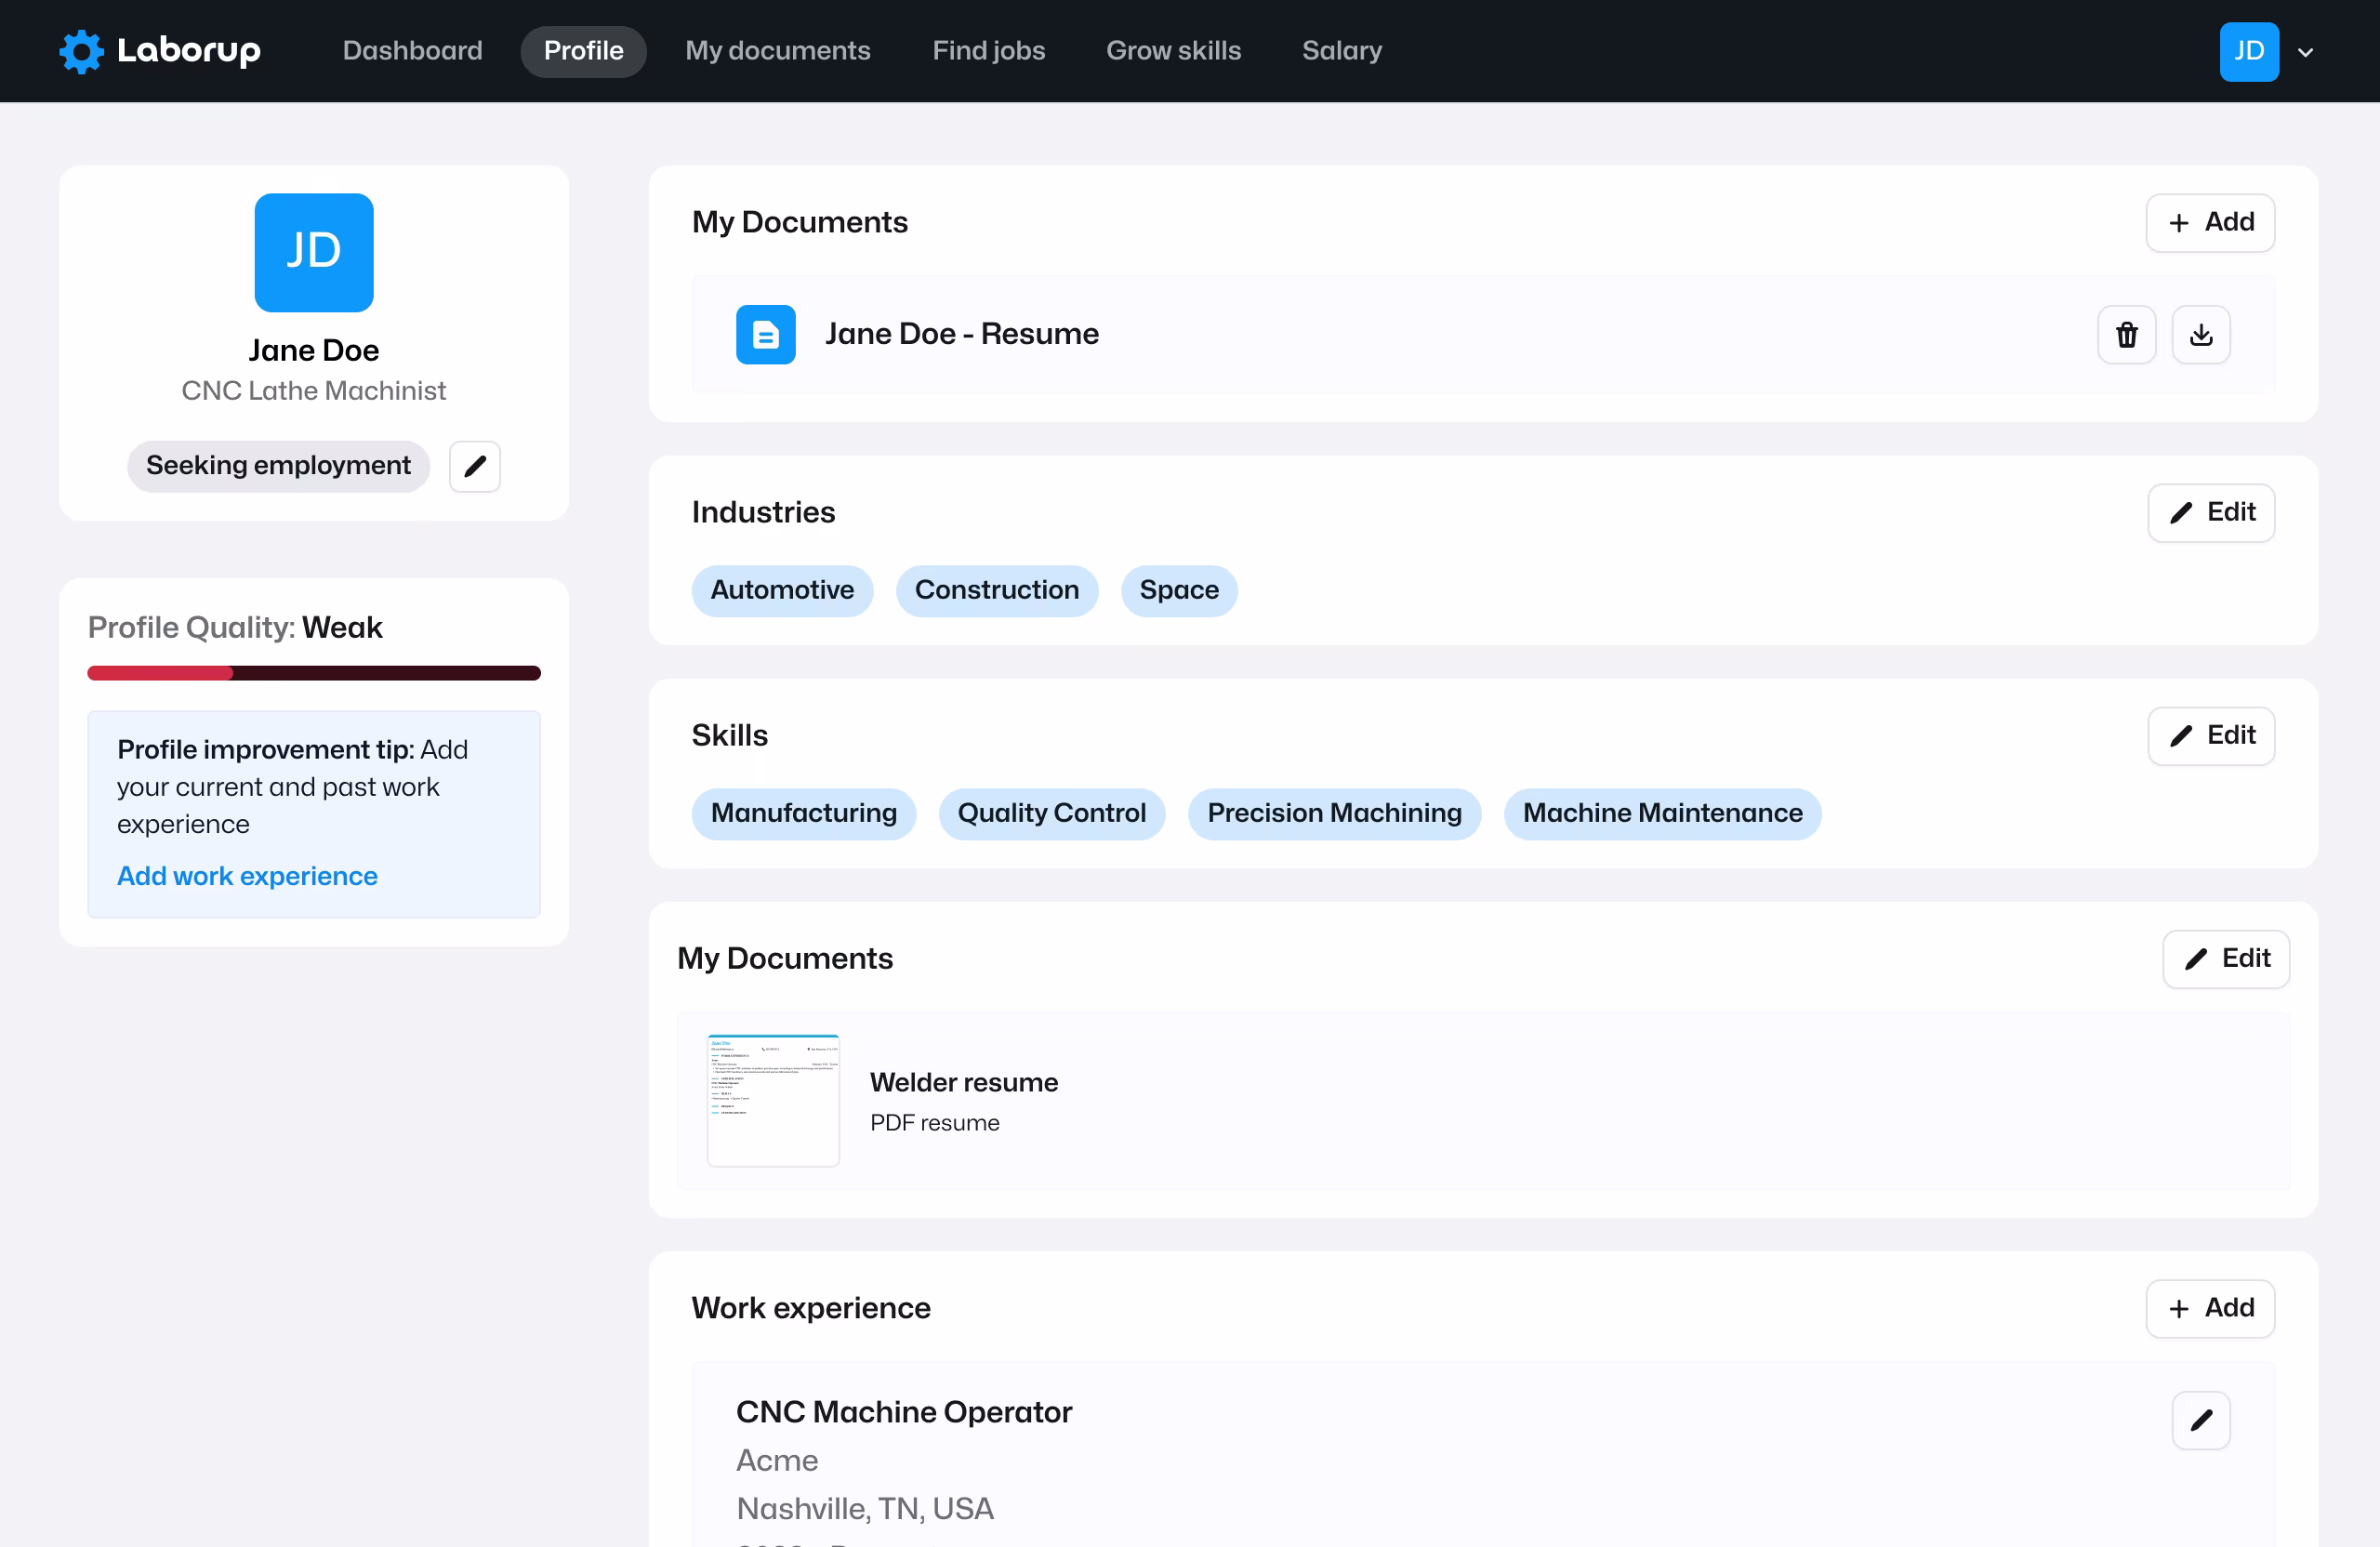
Task: Expand the account menu chevron
Action: [2305, 53]
